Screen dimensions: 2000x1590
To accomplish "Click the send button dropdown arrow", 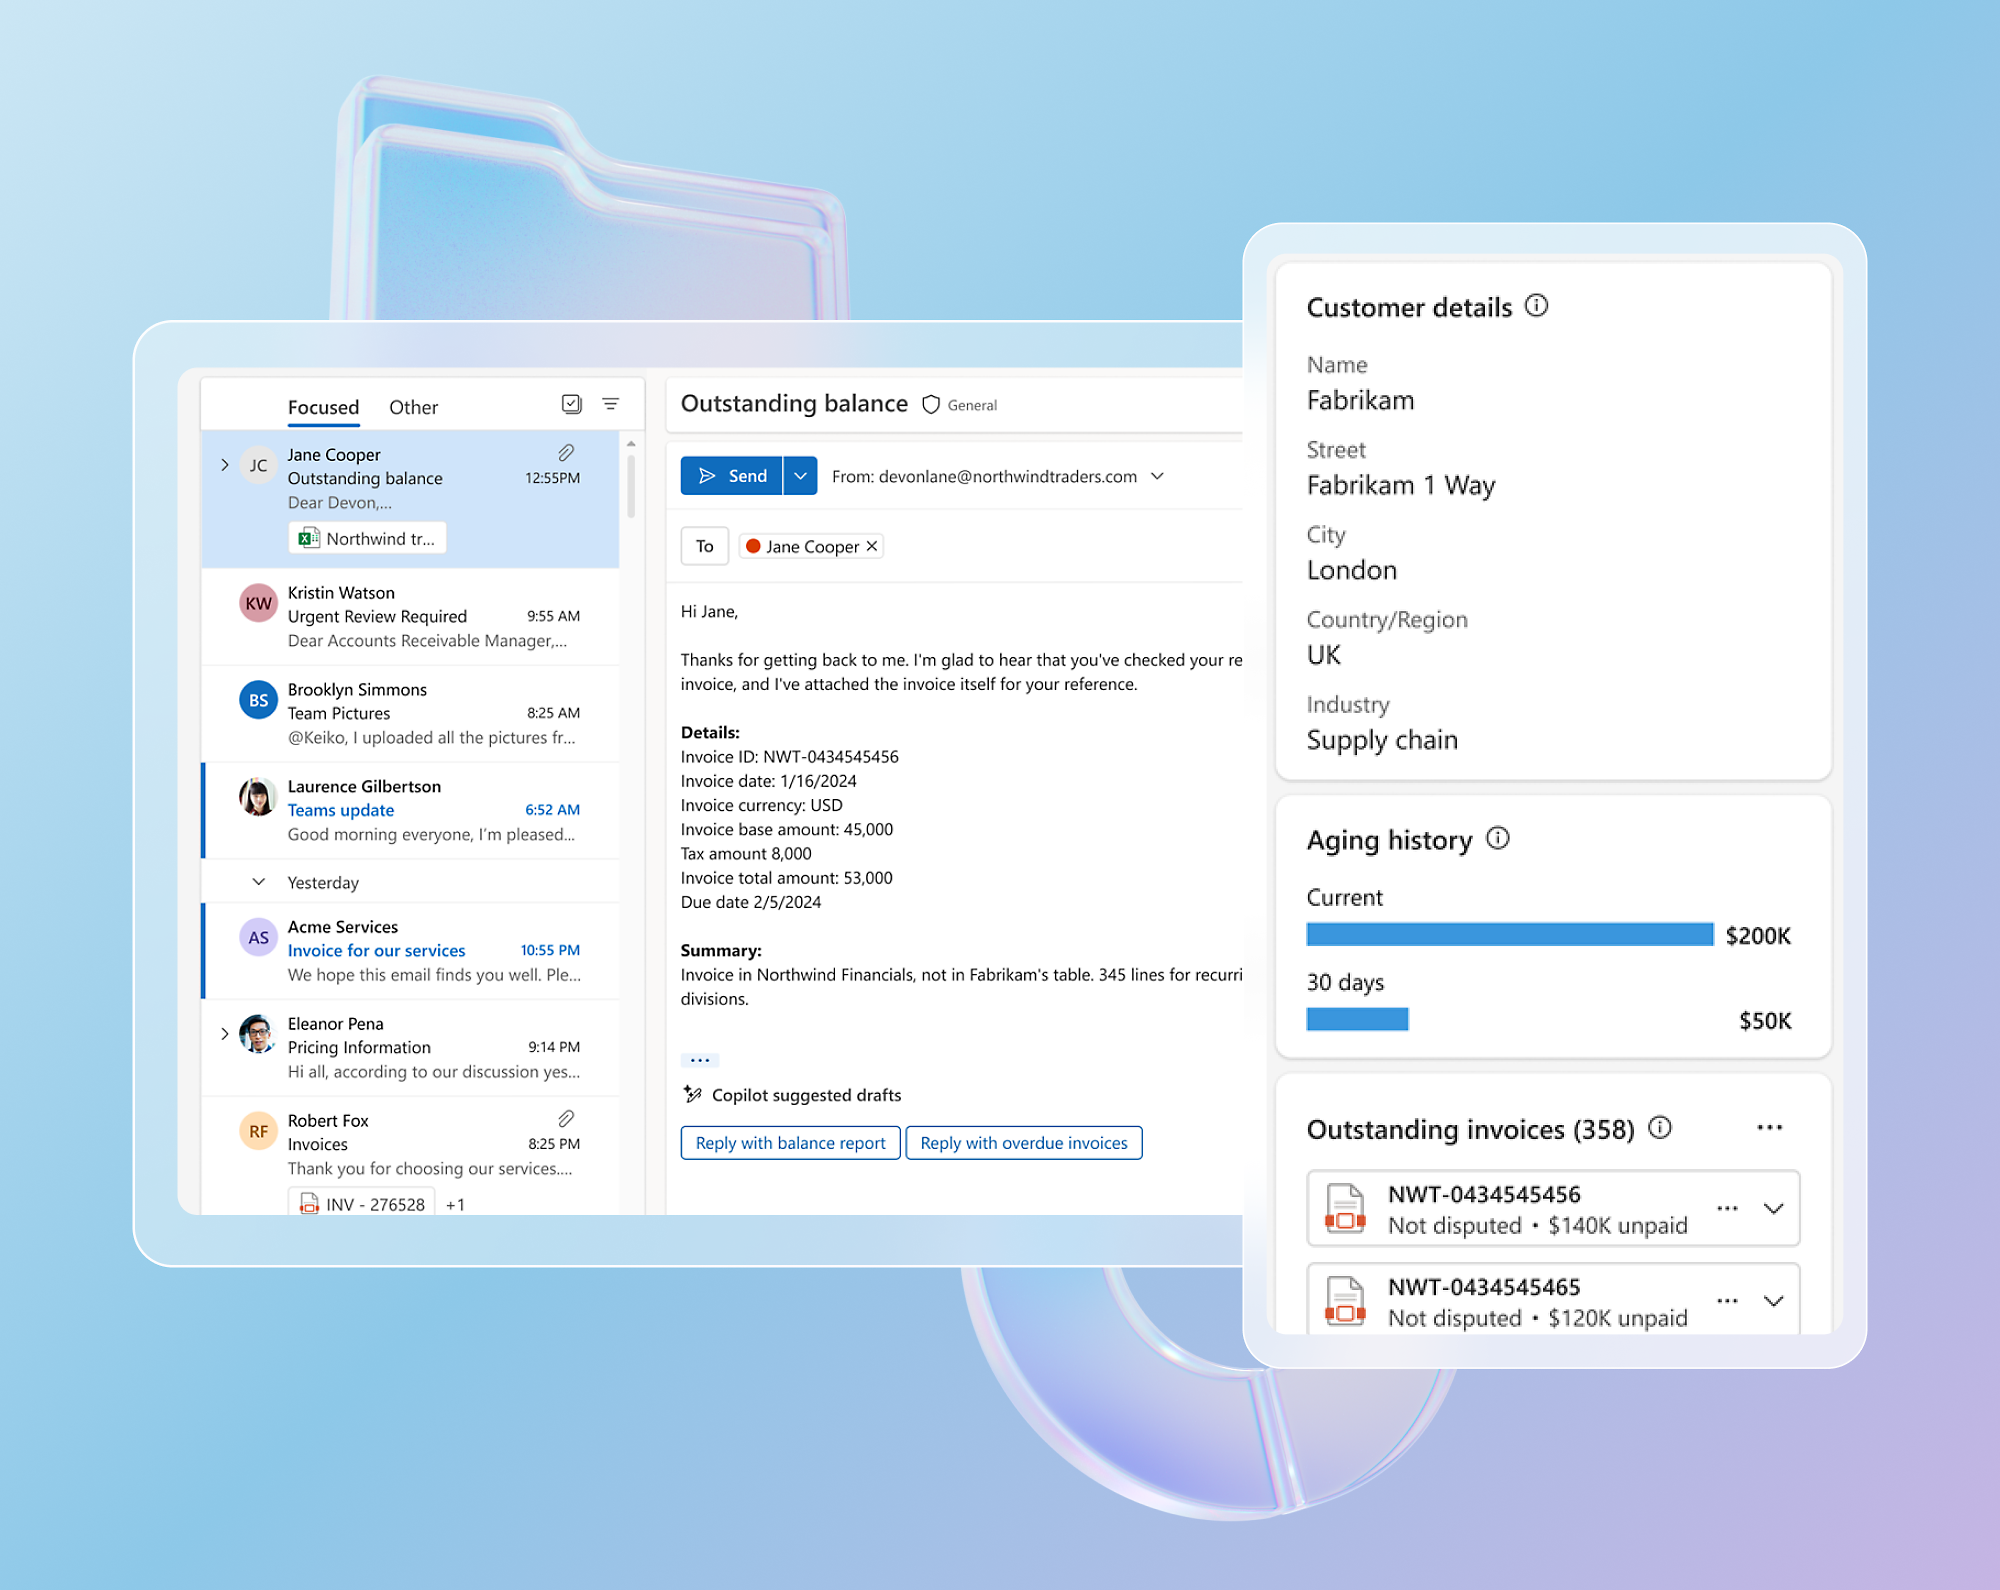I will pos(800,476).
